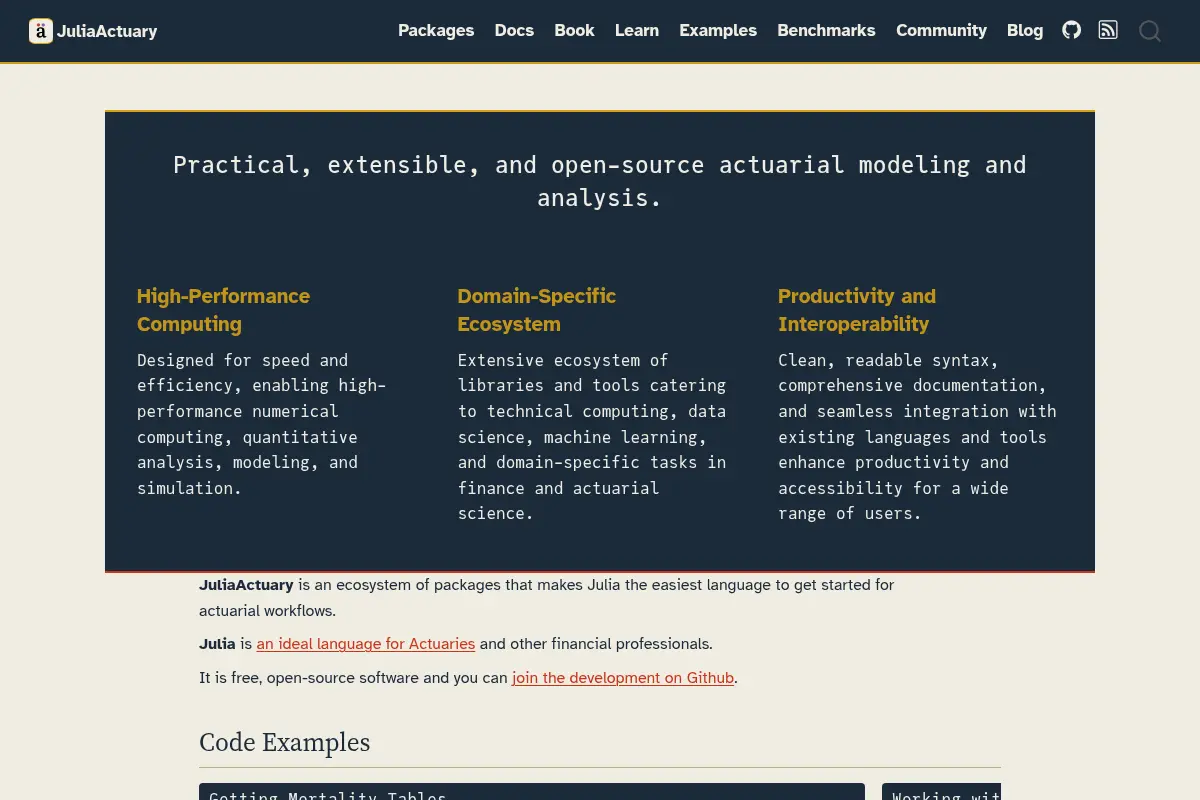View the Benchmarks page
The image size is (1200, 800).
(x=826, y=30)
